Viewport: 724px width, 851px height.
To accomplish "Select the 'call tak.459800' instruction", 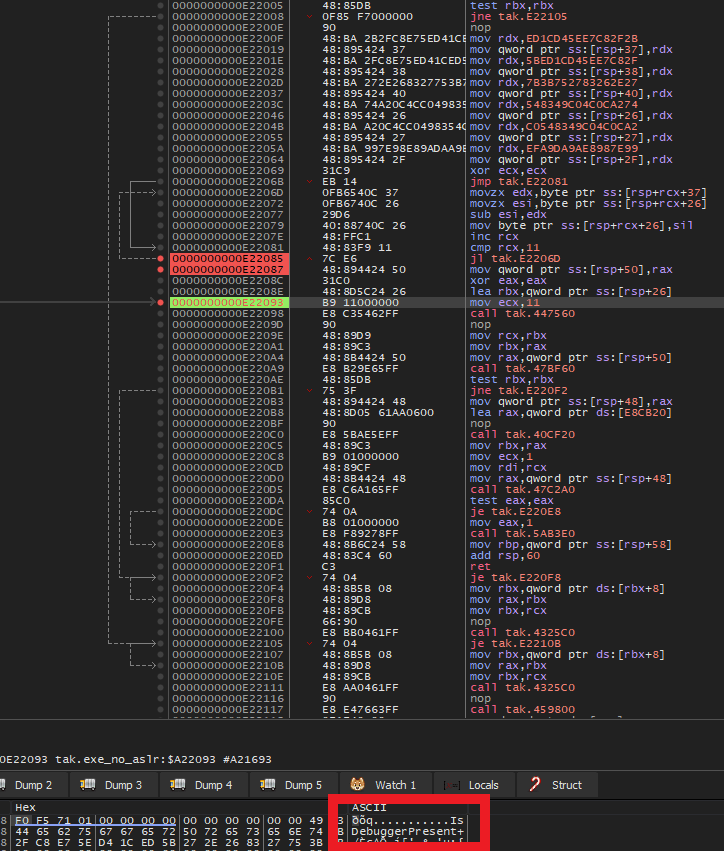I will pos(522,709).
